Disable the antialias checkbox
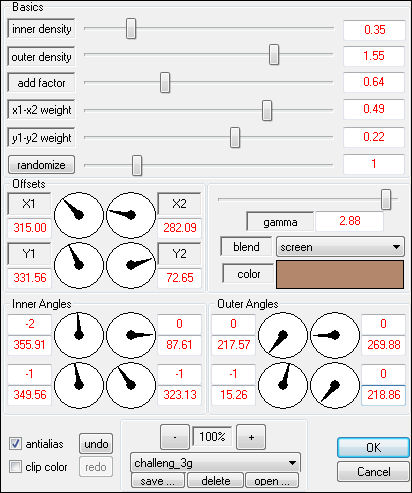The height and width of the screenshot is (493, 412). coord(15,444)
